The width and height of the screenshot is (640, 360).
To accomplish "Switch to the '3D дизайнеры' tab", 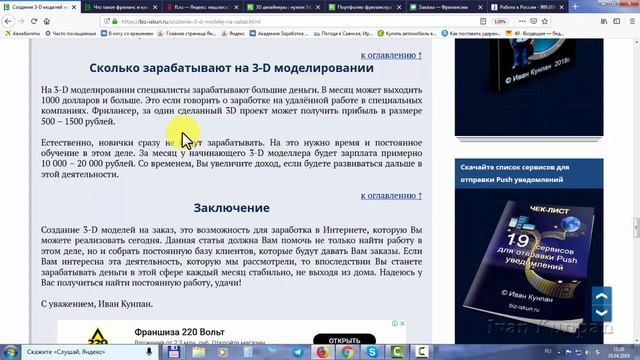I will click(x=284, y=7).
